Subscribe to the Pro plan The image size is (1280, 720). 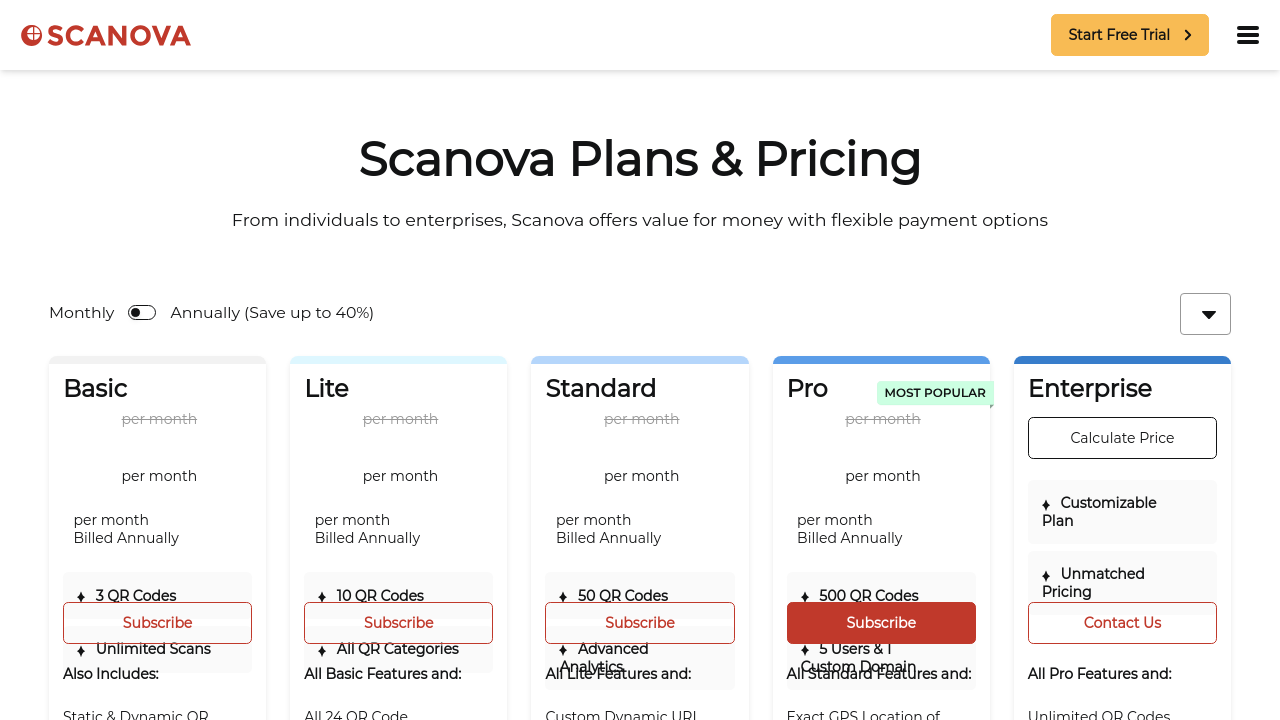coord(881,622)
